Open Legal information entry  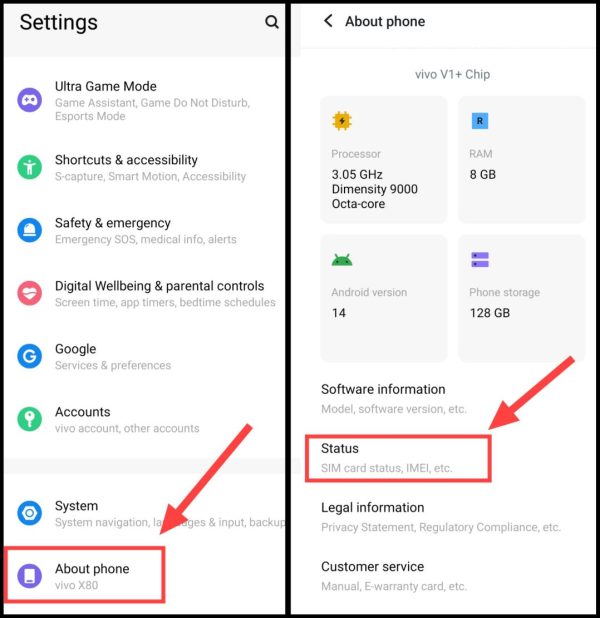tap(449, 517)
